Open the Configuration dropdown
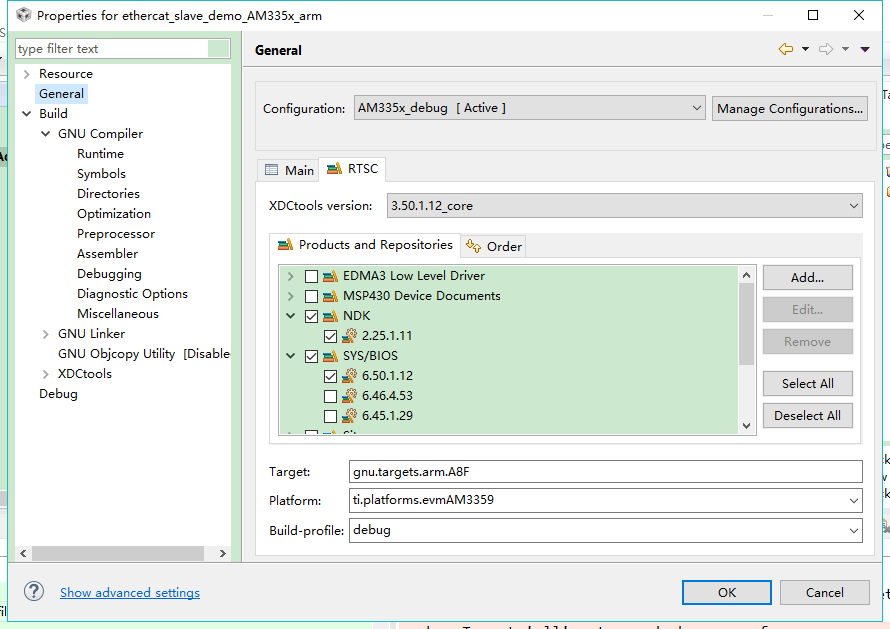890x629 pixels. pos(530,108)
